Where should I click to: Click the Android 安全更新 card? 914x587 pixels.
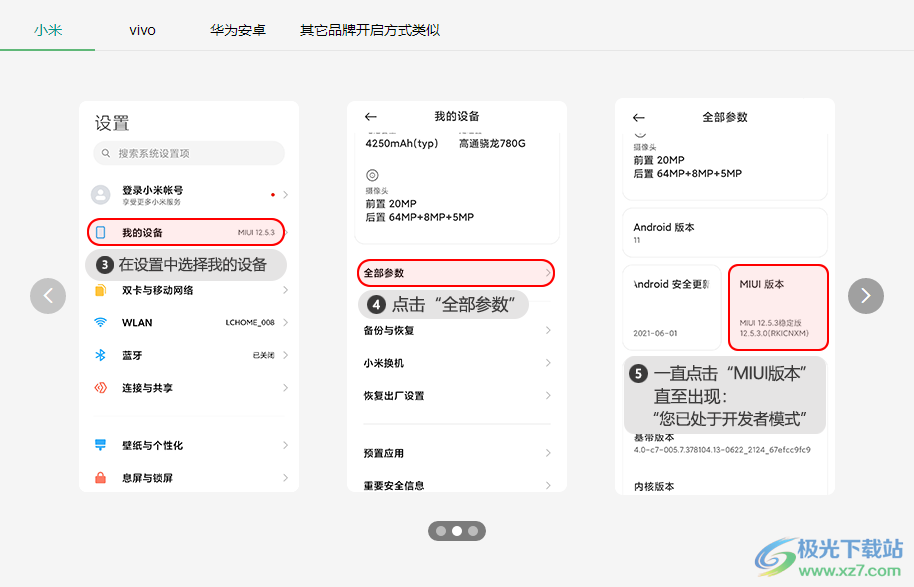pos(672,307)
